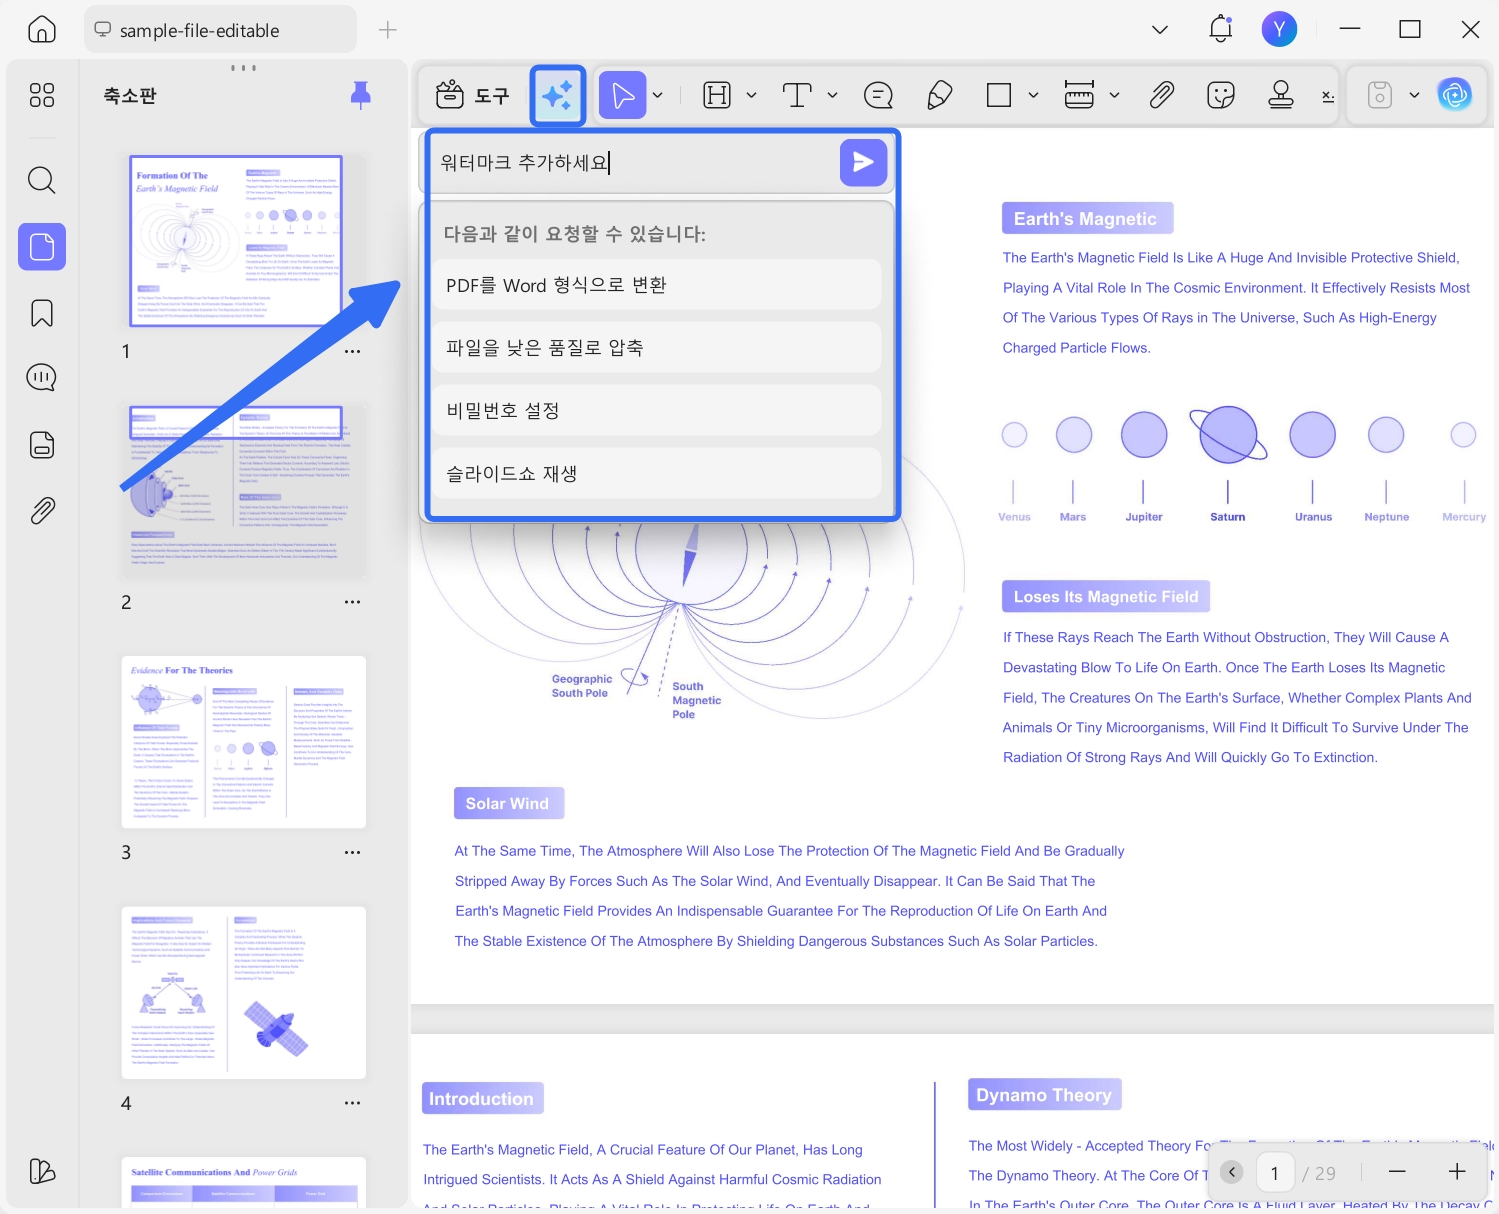Screen dimensions: 1499x1214
Task: Send the AI prompt with arrow button
Action: 864,162
